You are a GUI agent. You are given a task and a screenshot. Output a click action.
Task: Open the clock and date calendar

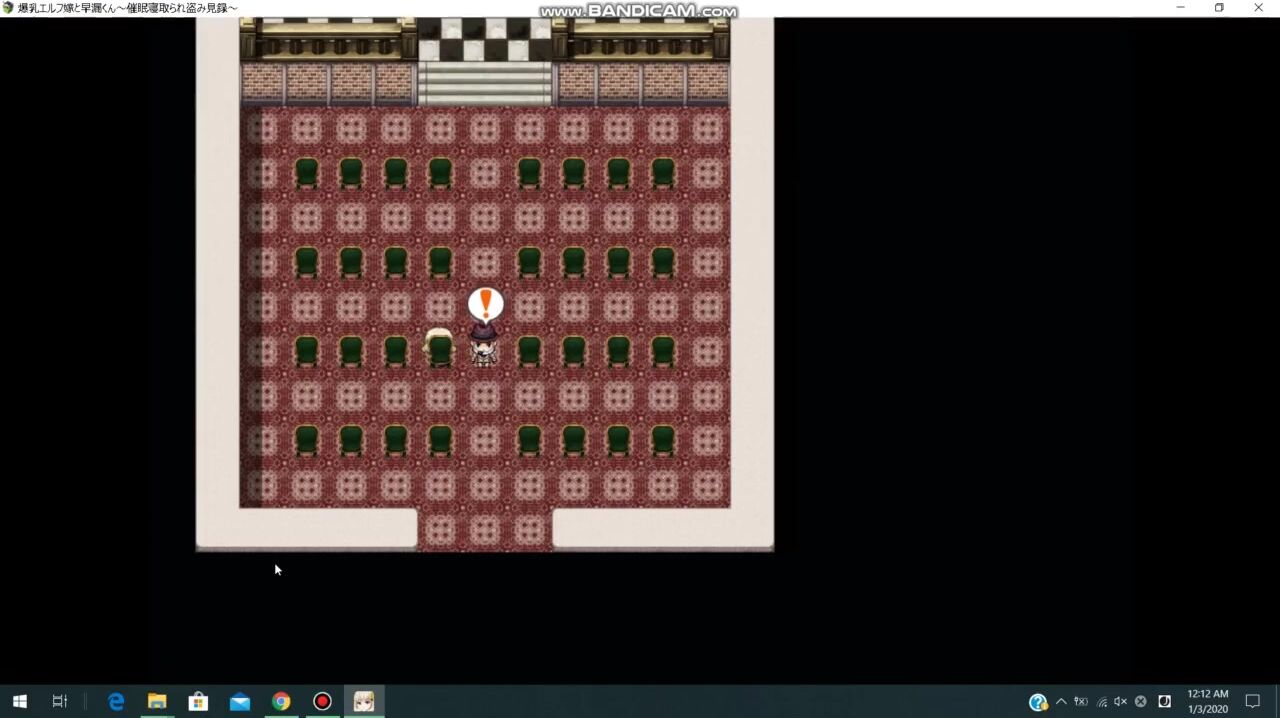(1207, 701)
